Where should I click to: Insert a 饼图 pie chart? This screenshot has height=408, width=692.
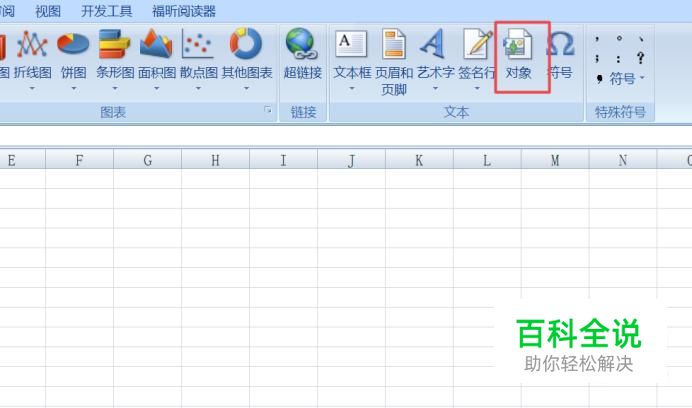click(x=73, y=60)
